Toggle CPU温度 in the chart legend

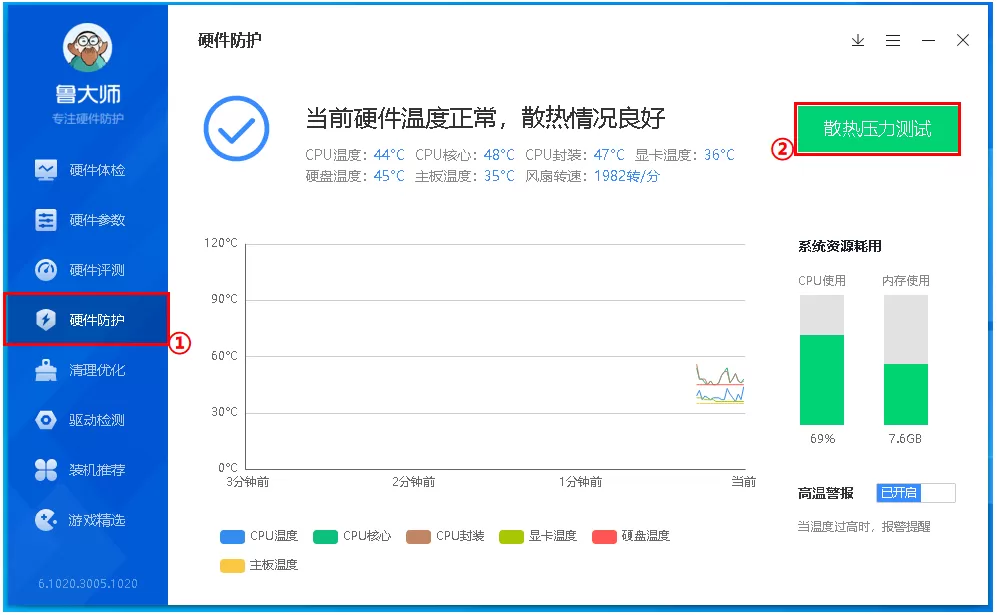tap(258, 536)
